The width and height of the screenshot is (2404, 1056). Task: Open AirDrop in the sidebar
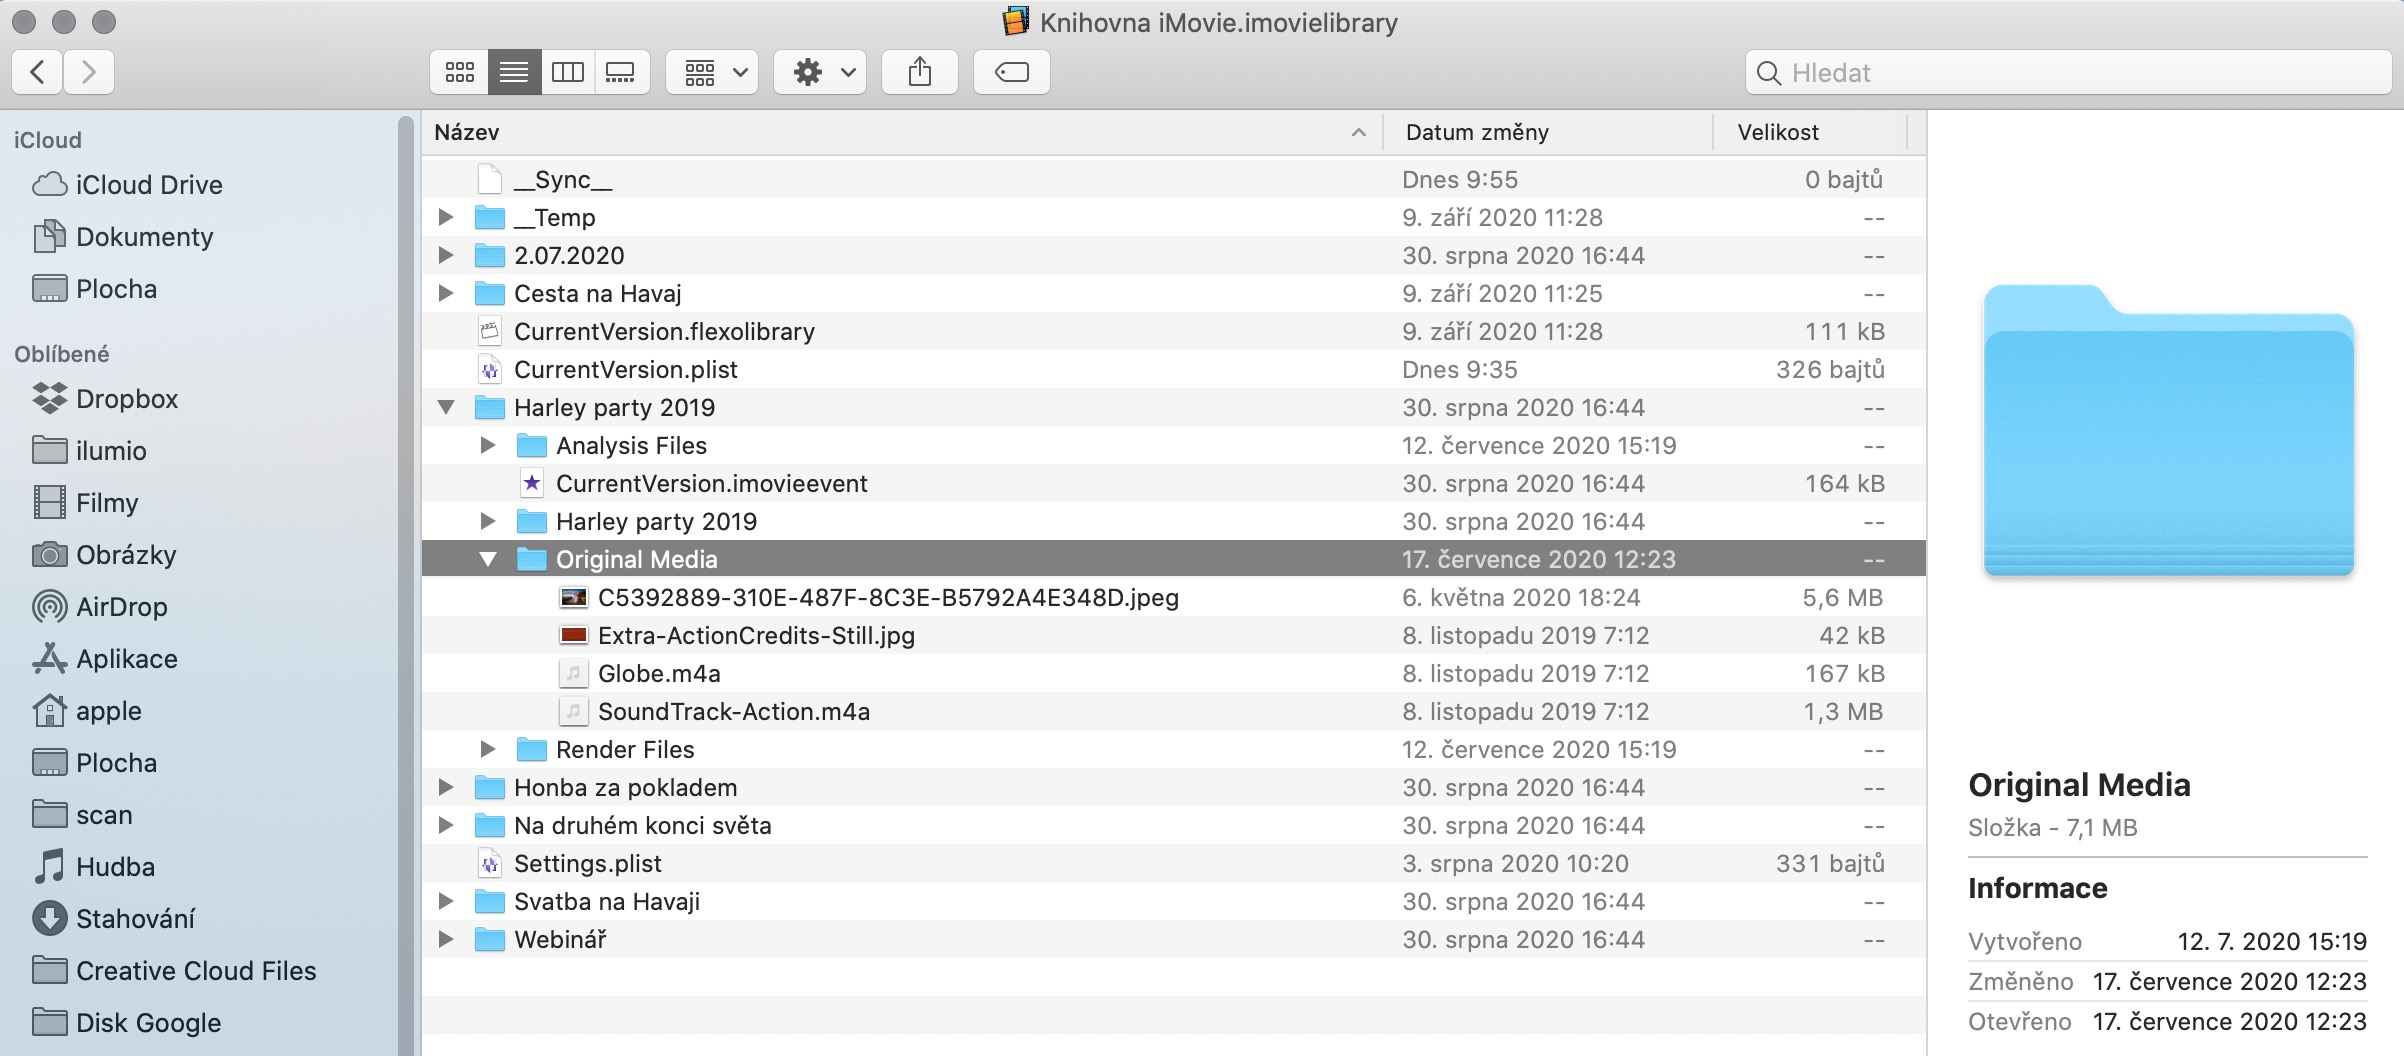point(120,607)
